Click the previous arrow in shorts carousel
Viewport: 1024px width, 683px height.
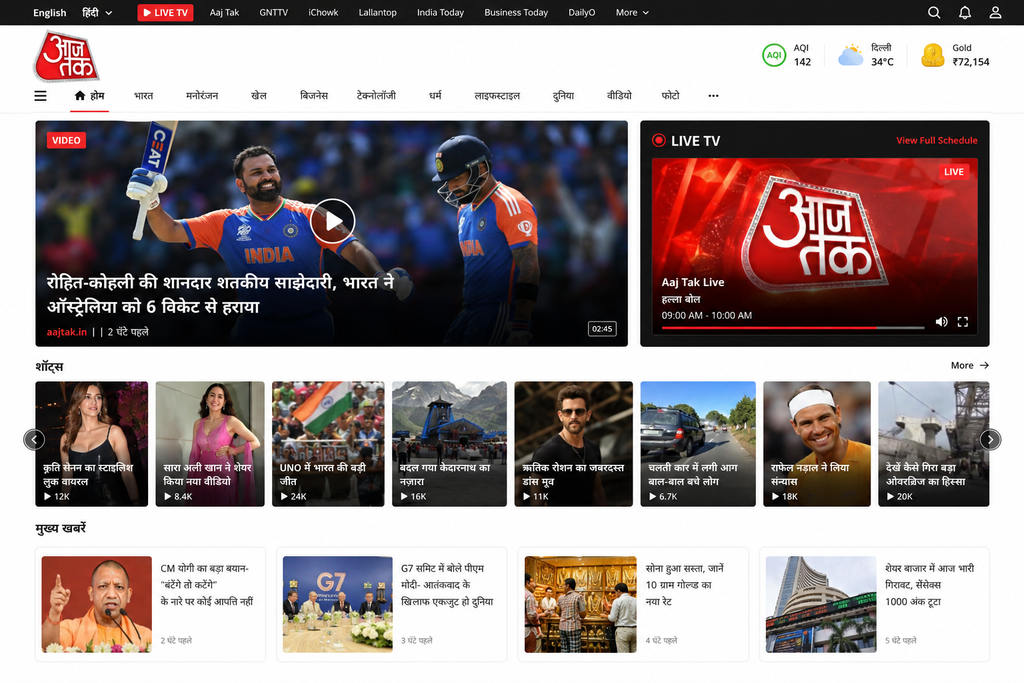(34, 440)
